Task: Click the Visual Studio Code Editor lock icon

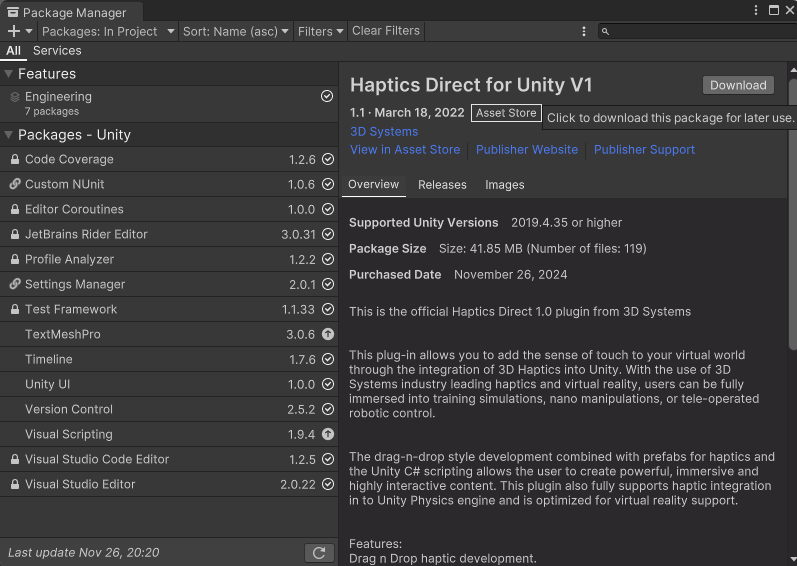Action: [15, 459]
